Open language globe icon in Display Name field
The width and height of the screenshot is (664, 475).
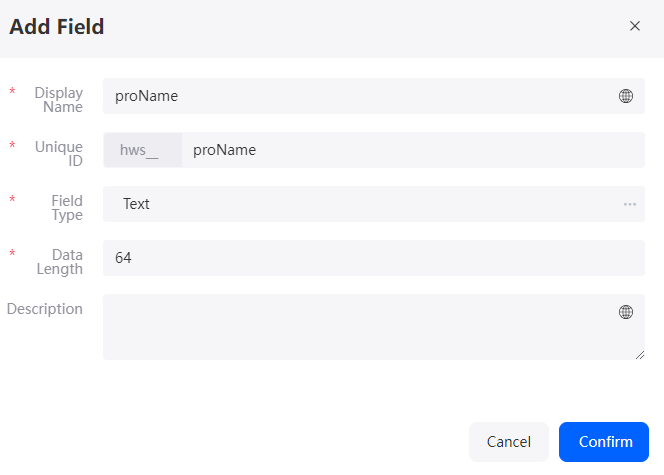pyautogui.click(x=625, y=96)
